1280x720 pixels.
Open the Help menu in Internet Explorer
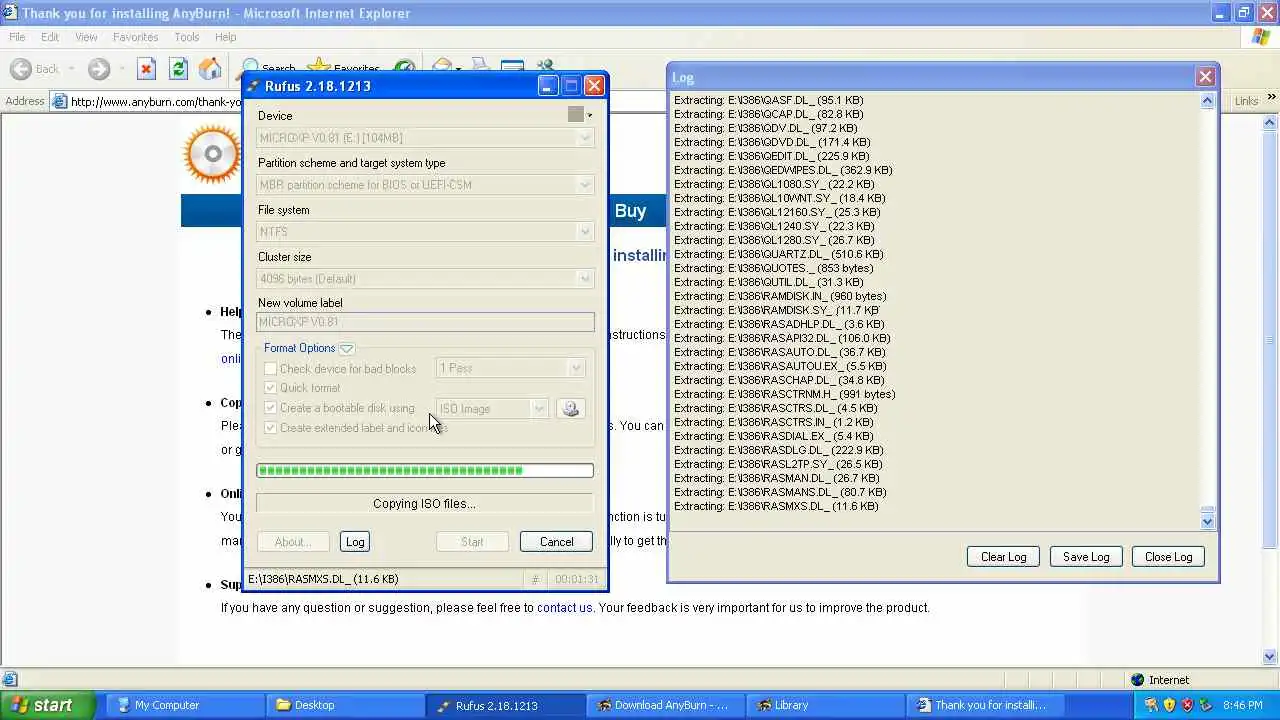click(225, 37)
